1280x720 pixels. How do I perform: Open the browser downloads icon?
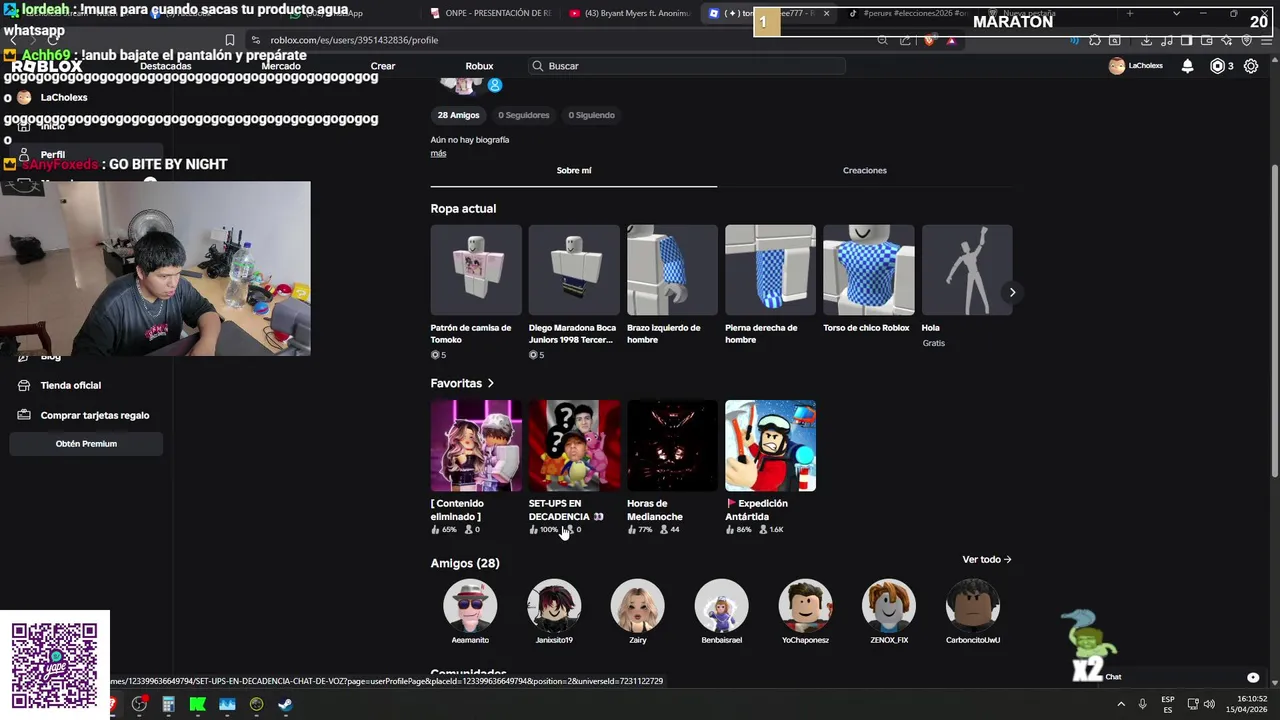point(1146,40)
